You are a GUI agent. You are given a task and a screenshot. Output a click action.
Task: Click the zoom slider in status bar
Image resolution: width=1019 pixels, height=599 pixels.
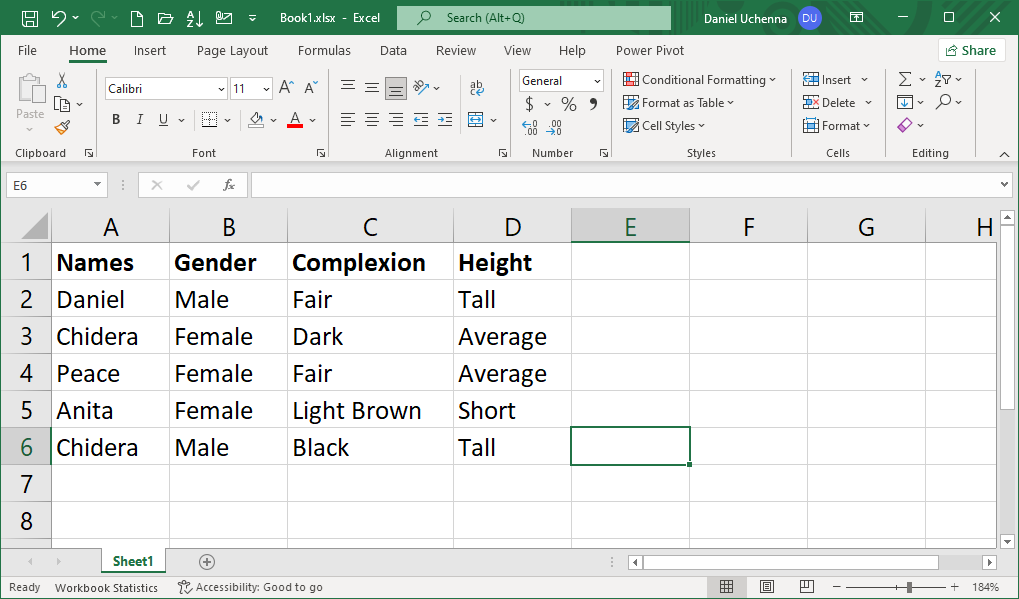[x=908, y=587]
